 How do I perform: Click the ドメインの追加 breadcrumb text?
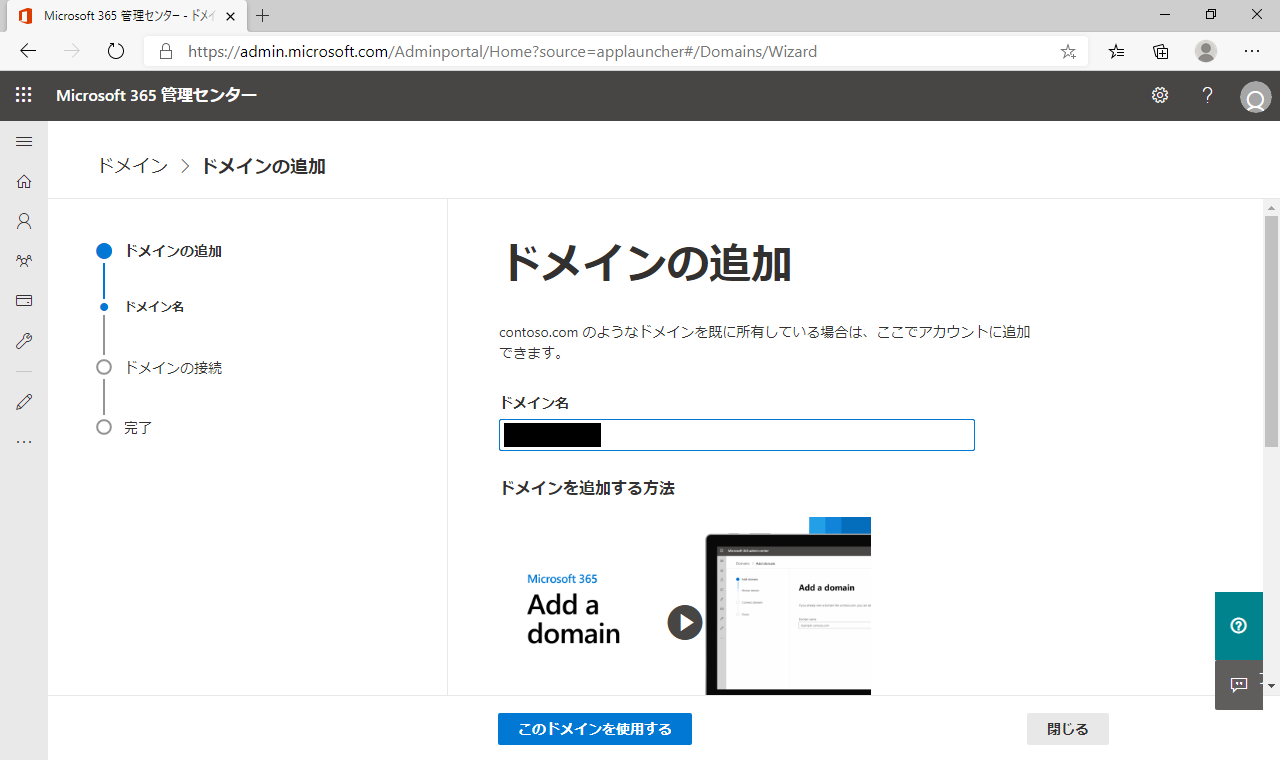point(263,166)
